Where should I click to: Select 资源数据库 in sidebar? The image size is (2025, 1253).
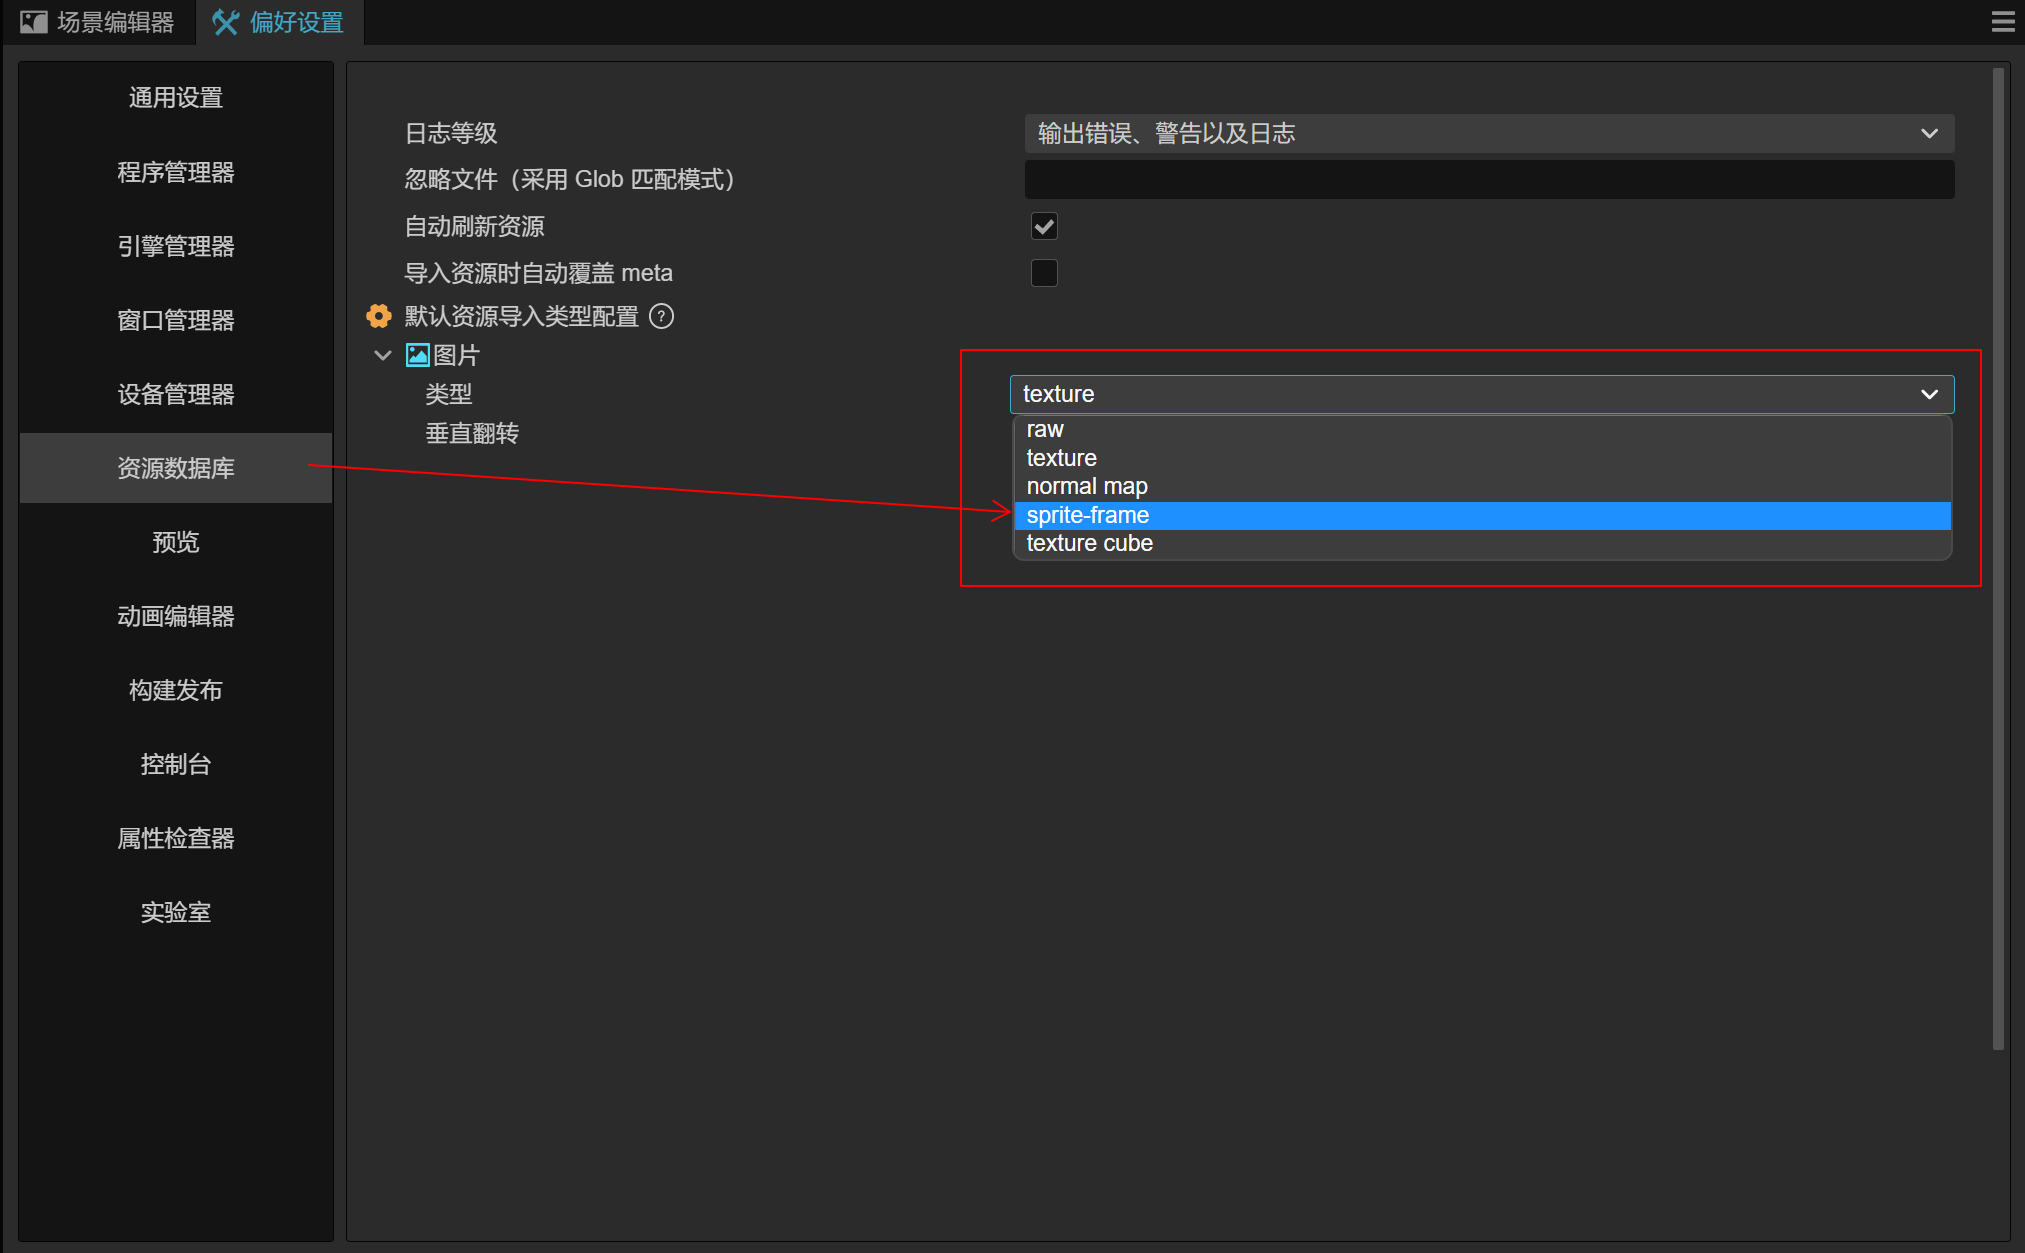(176, 468)
